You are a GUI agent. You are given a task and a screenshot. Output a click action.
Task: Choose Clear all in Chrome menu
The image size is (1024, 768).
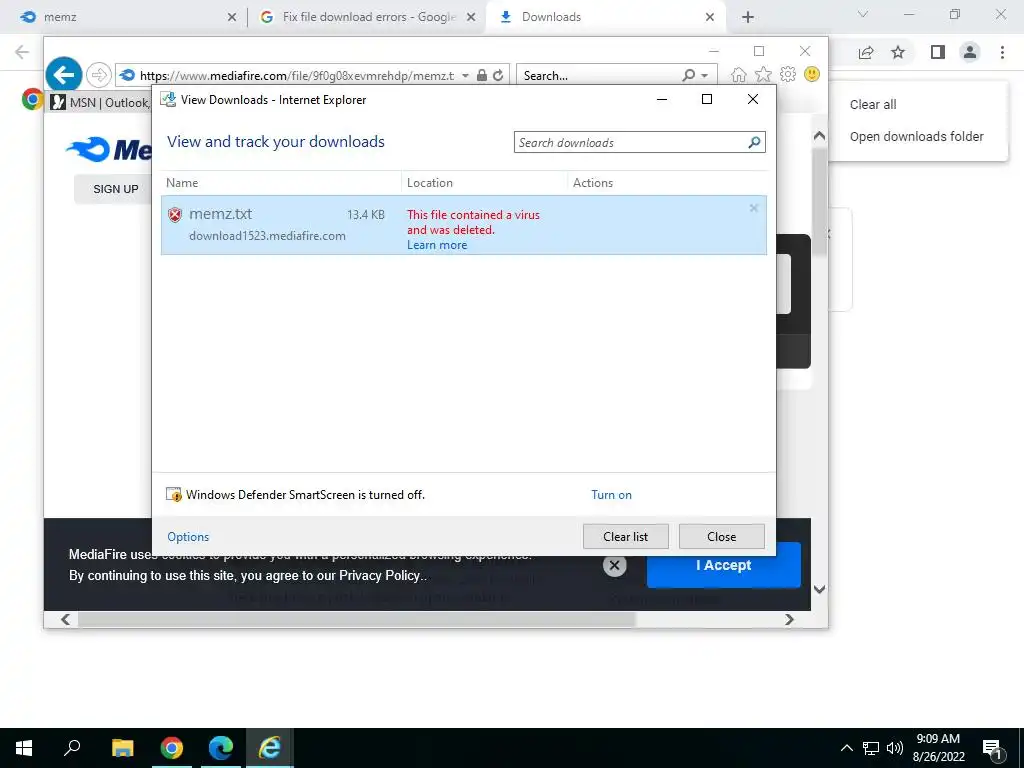click(x=872, y=104)
